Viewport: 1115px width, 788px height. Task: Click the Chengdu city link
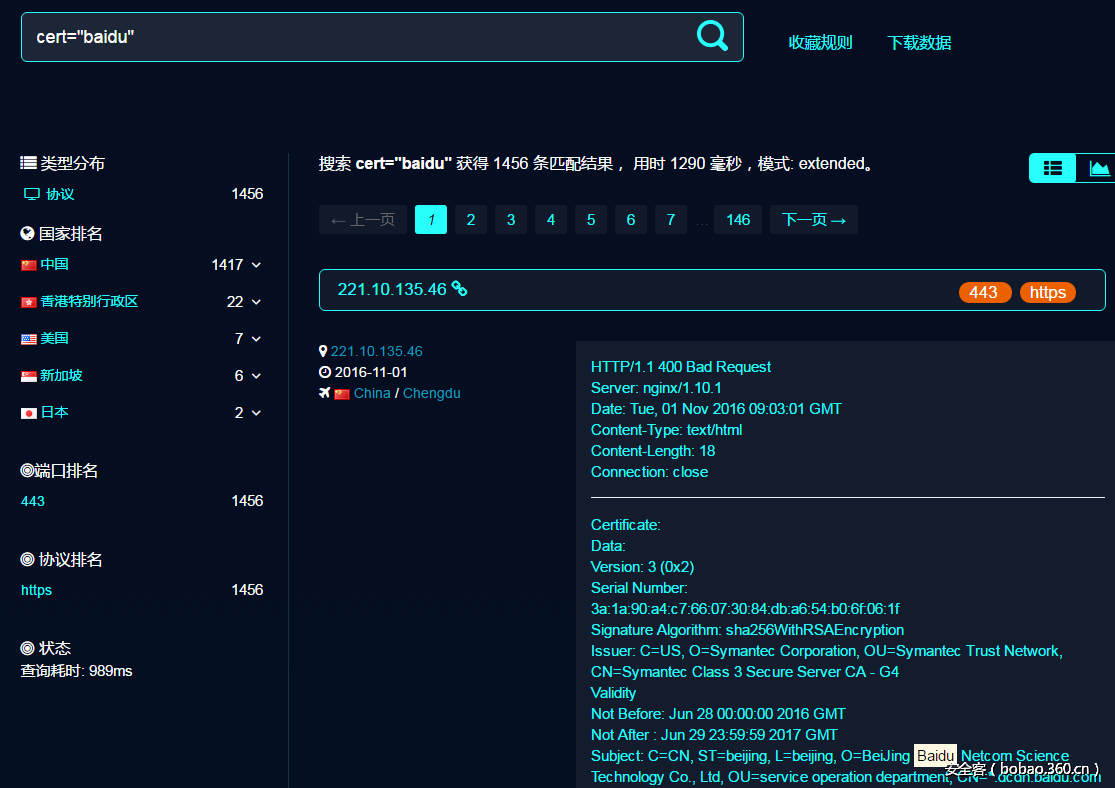(431, 393)
